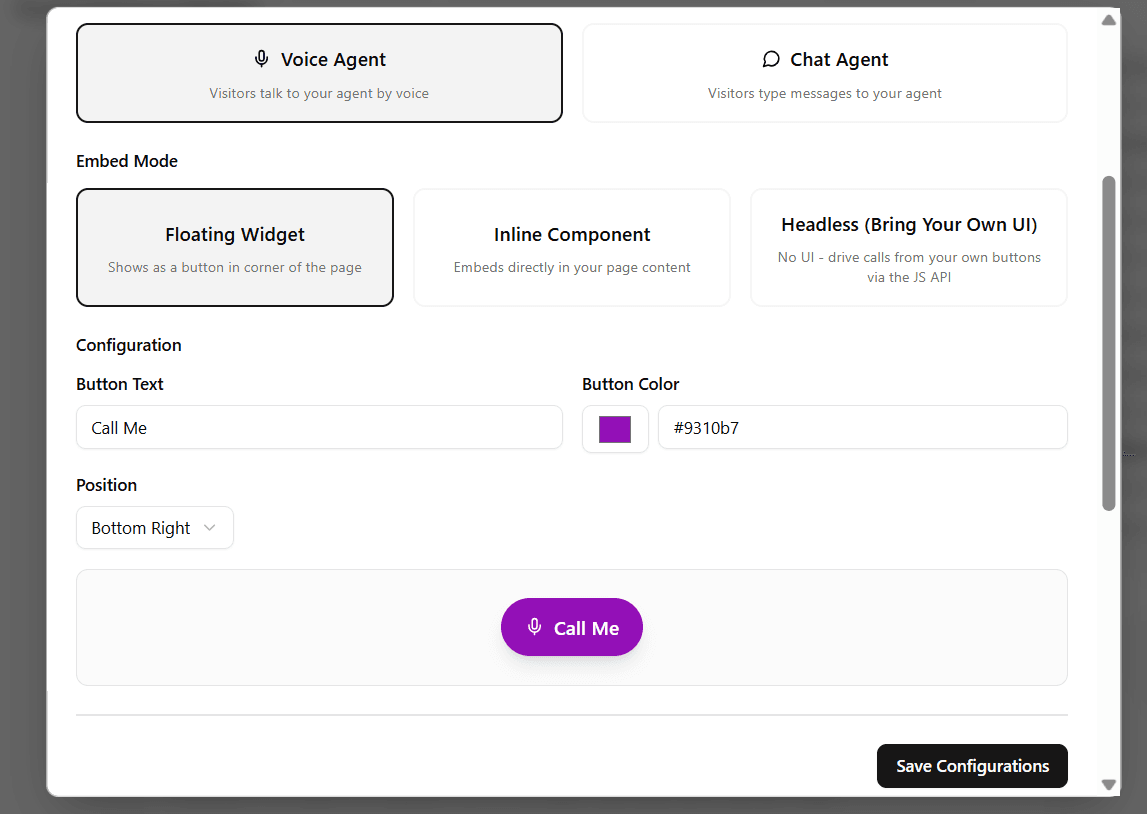Click the Call Me preview button
Image resolution: width=1147 pixels, height=814 pixels.
click(571, 627)
